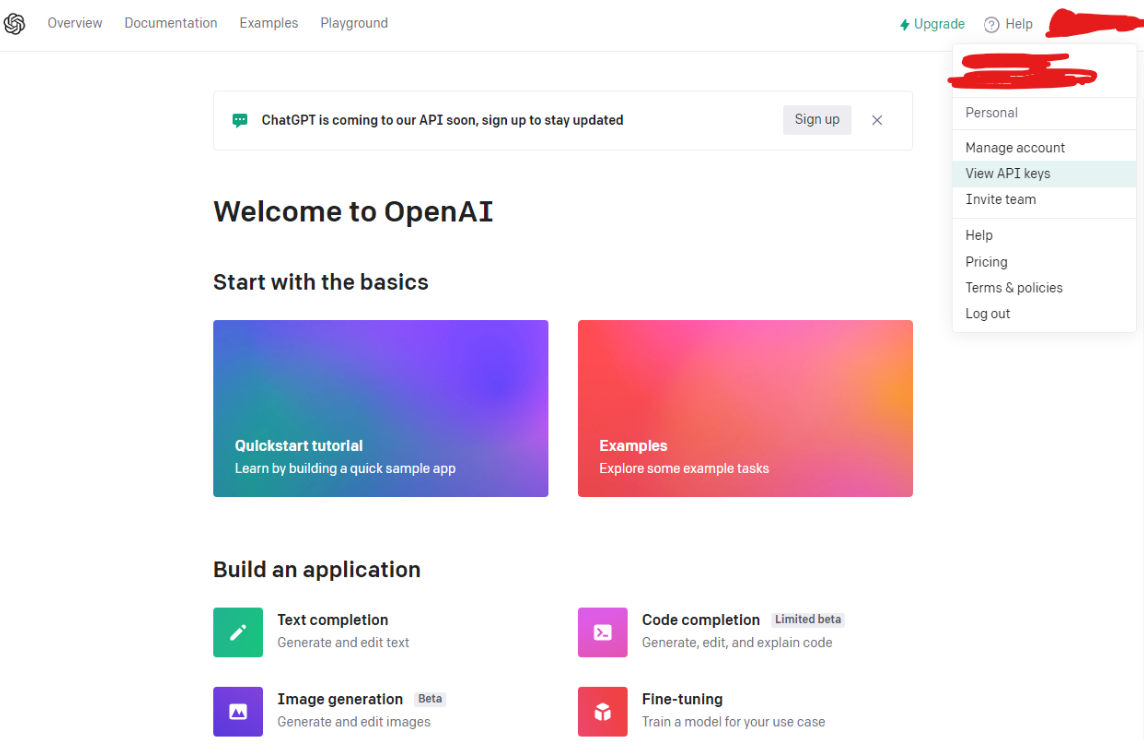Open the Image generation heading link
Image resolution: width=1144 pixels, height=754 pixels.
pyautogui.click(x=340, y=699)
